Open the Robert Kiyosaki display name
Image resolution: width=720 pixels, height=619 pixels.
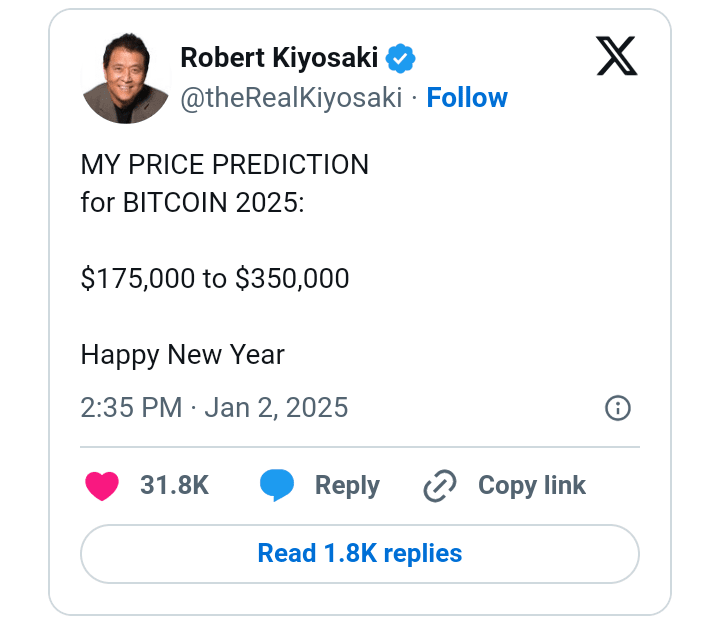[x=279, y=58]
